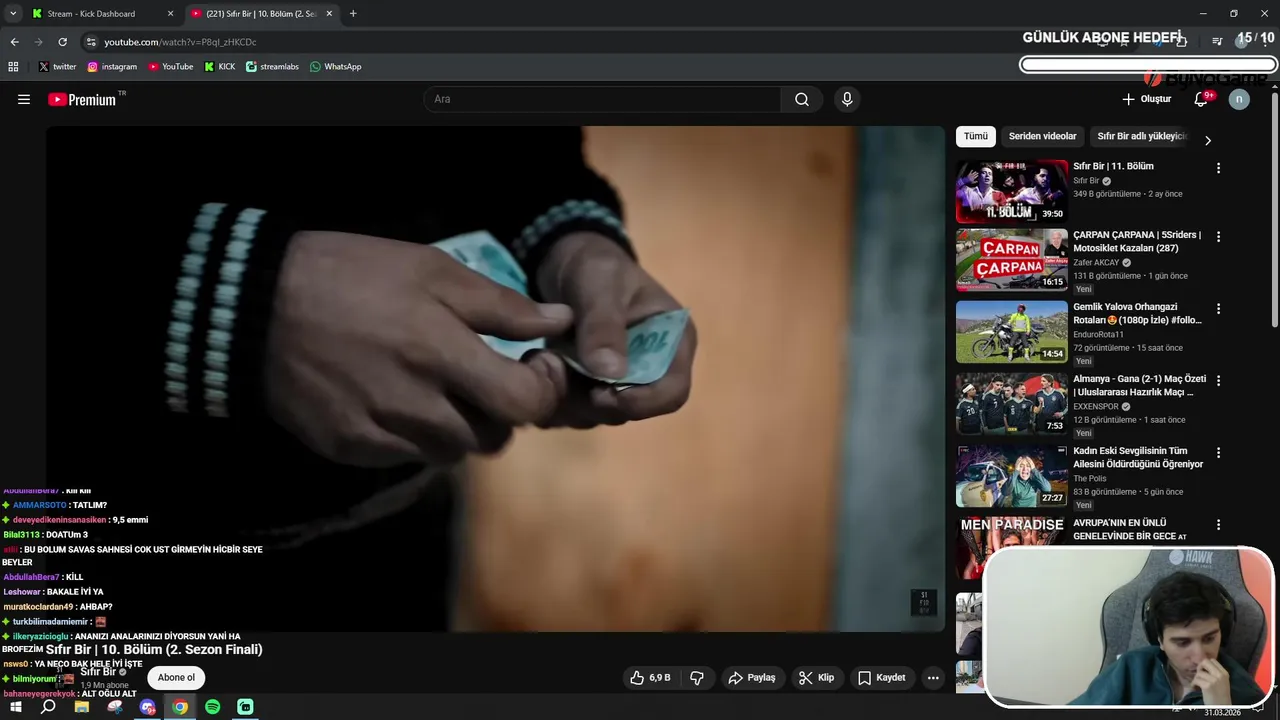Open options for Gemlik Yalova Orhangazi video
Viewport: 1280px width, 720px height.
(x=1218, y=309)
